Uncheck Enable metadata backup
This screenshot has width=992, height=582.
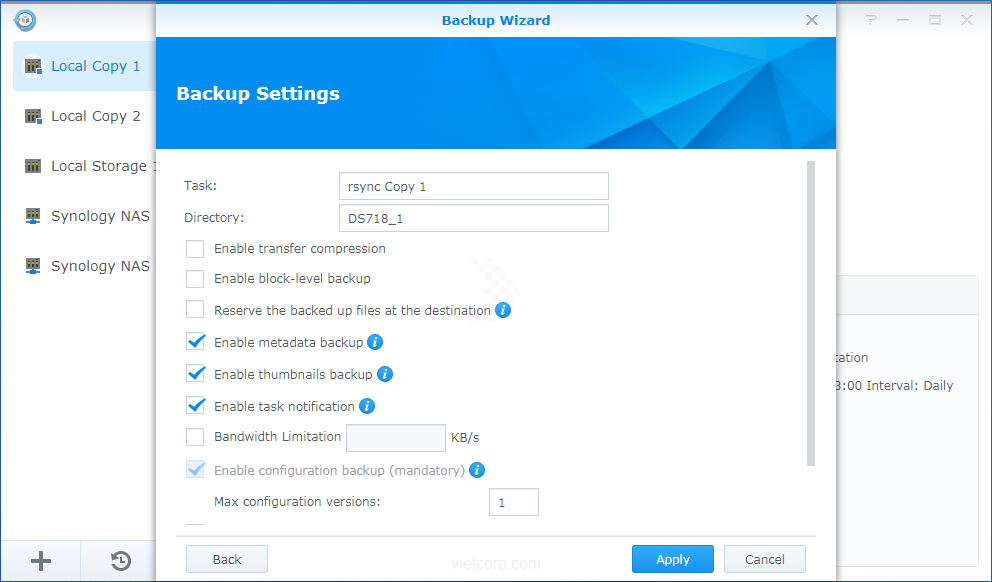click(195, 342)
